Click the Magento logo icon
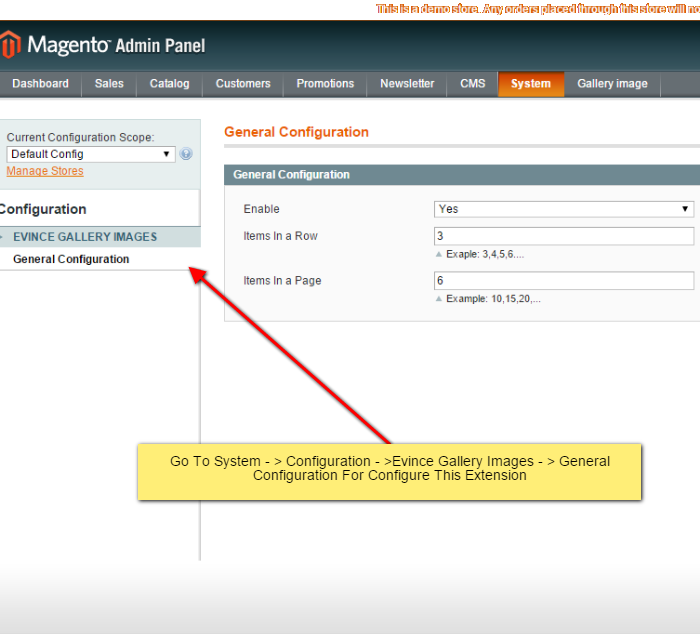 coord(10,45)
